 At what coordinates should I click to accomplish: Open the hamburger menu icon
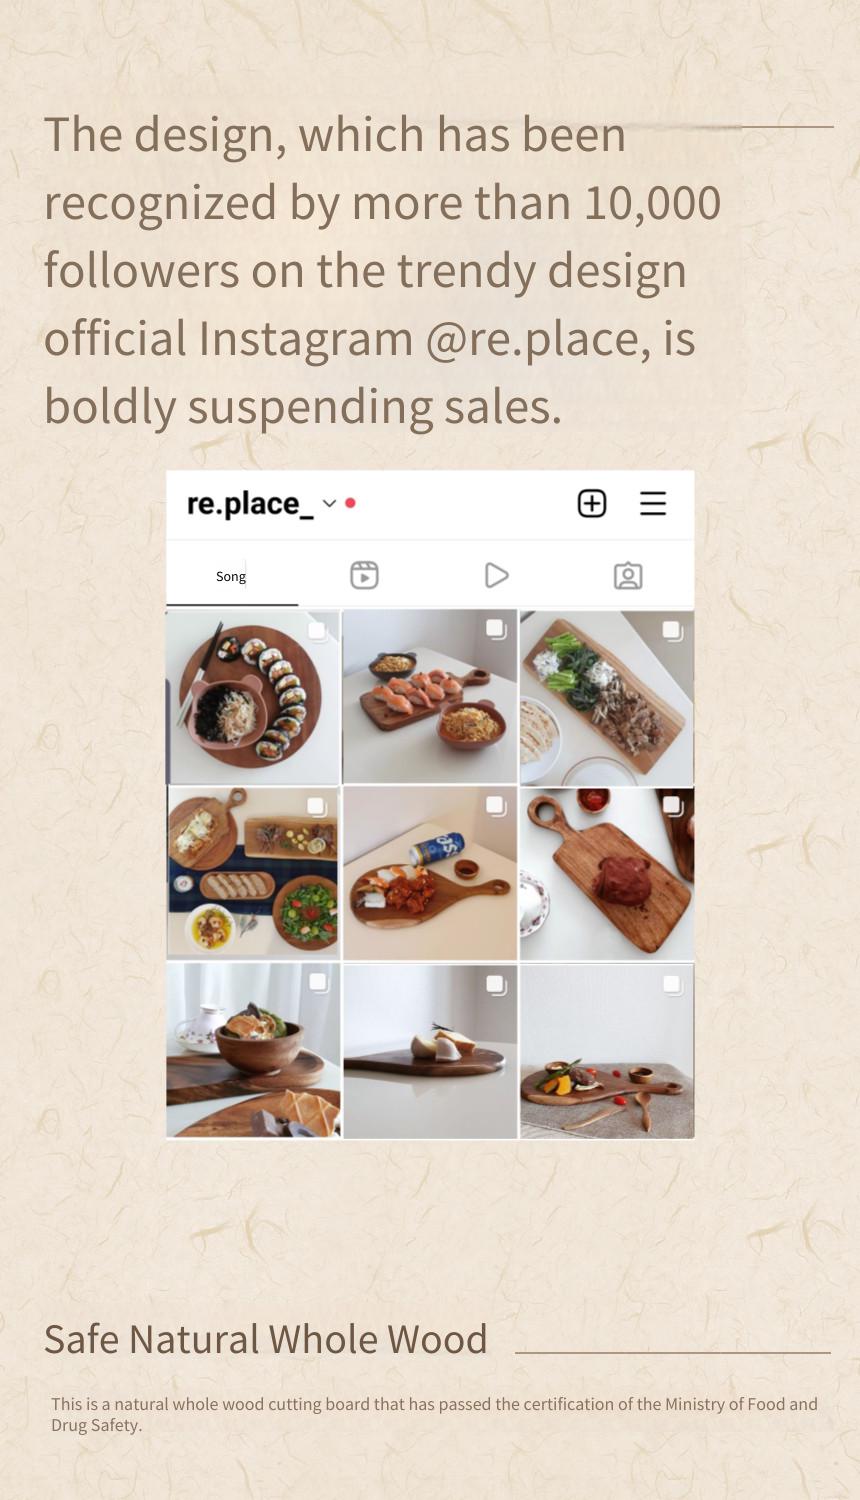click(653, 503)
